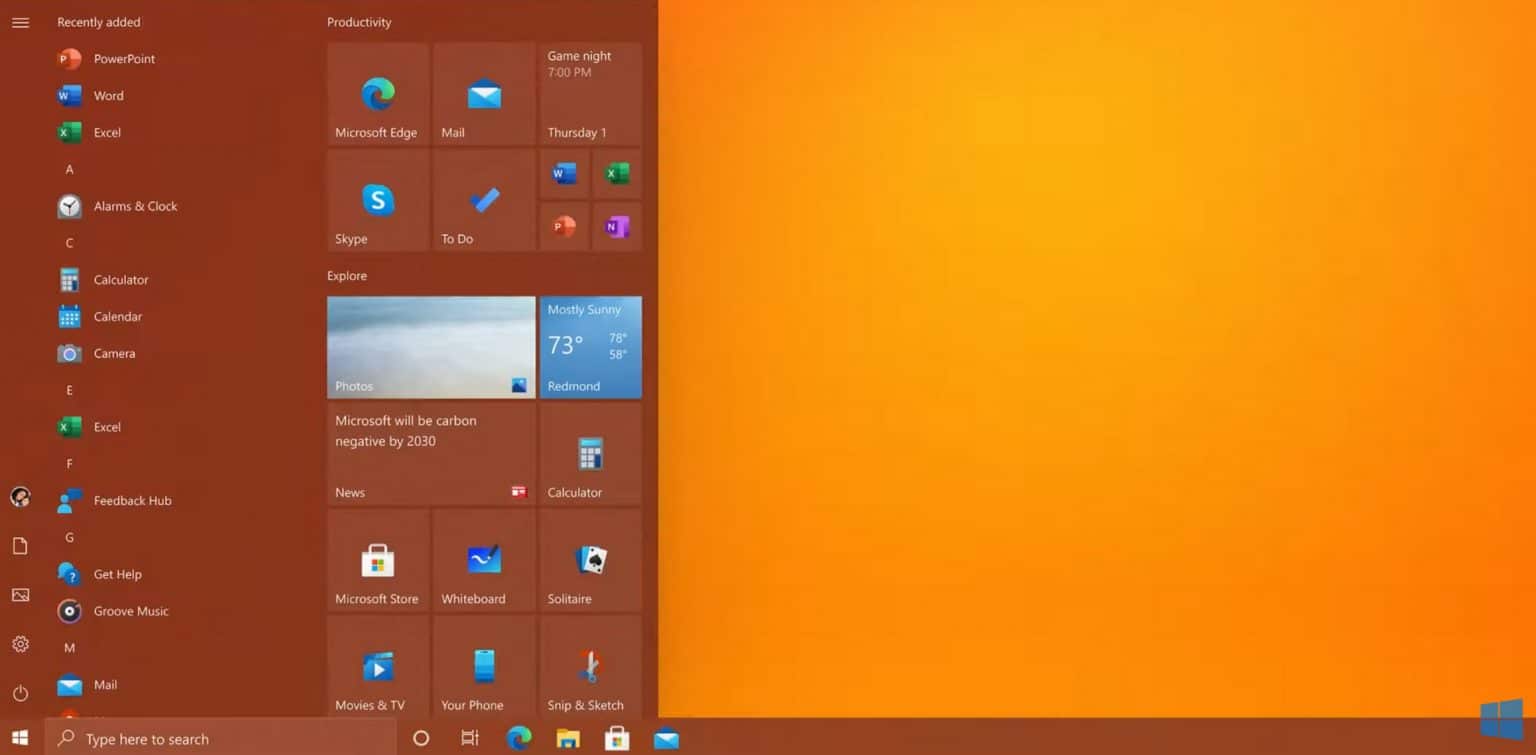1536x755 pixels.
Task: Expand the Start menu navigation pane
Action: click(20, 22)
